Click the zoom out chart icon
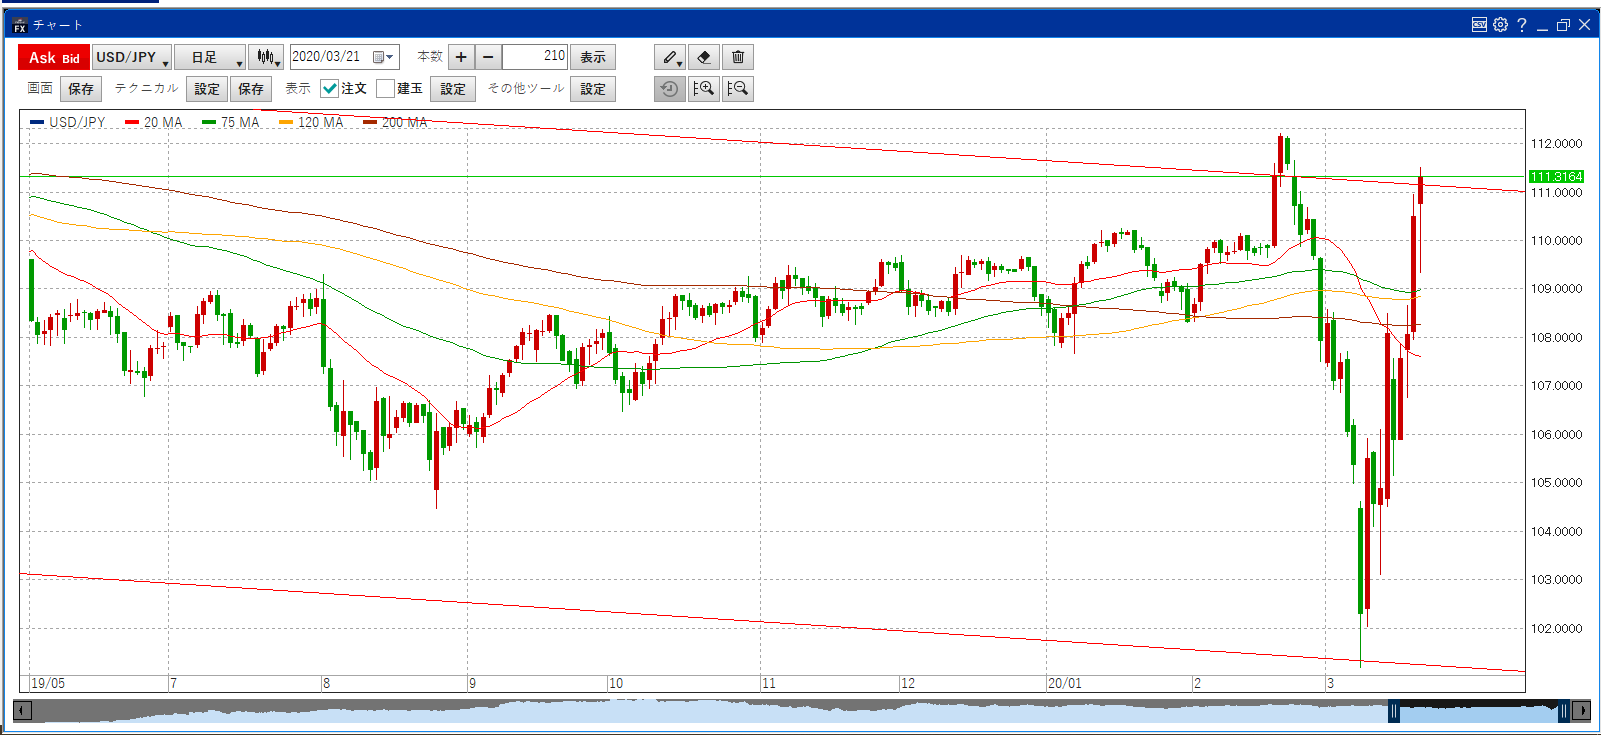Image resolution: width=1601 pixels, height=735 pixels. pos(738,89)
